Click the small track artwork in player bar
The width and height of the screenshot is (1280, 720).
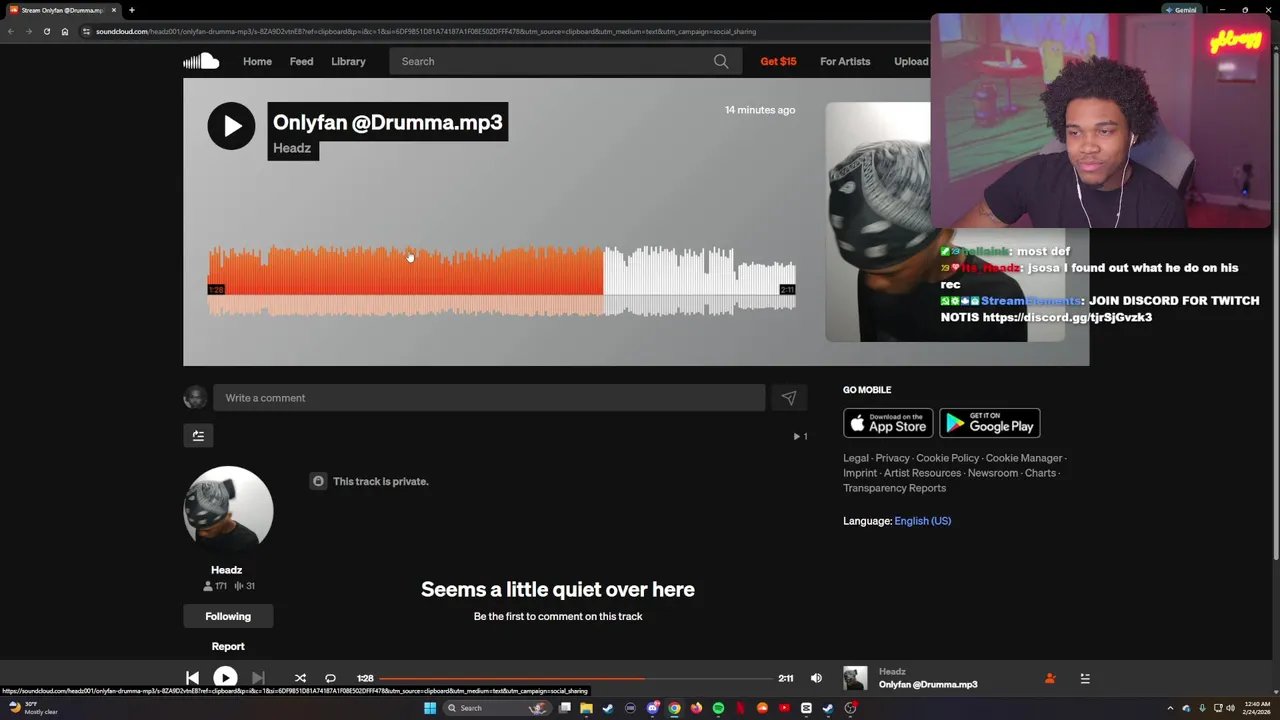(855, 678)
